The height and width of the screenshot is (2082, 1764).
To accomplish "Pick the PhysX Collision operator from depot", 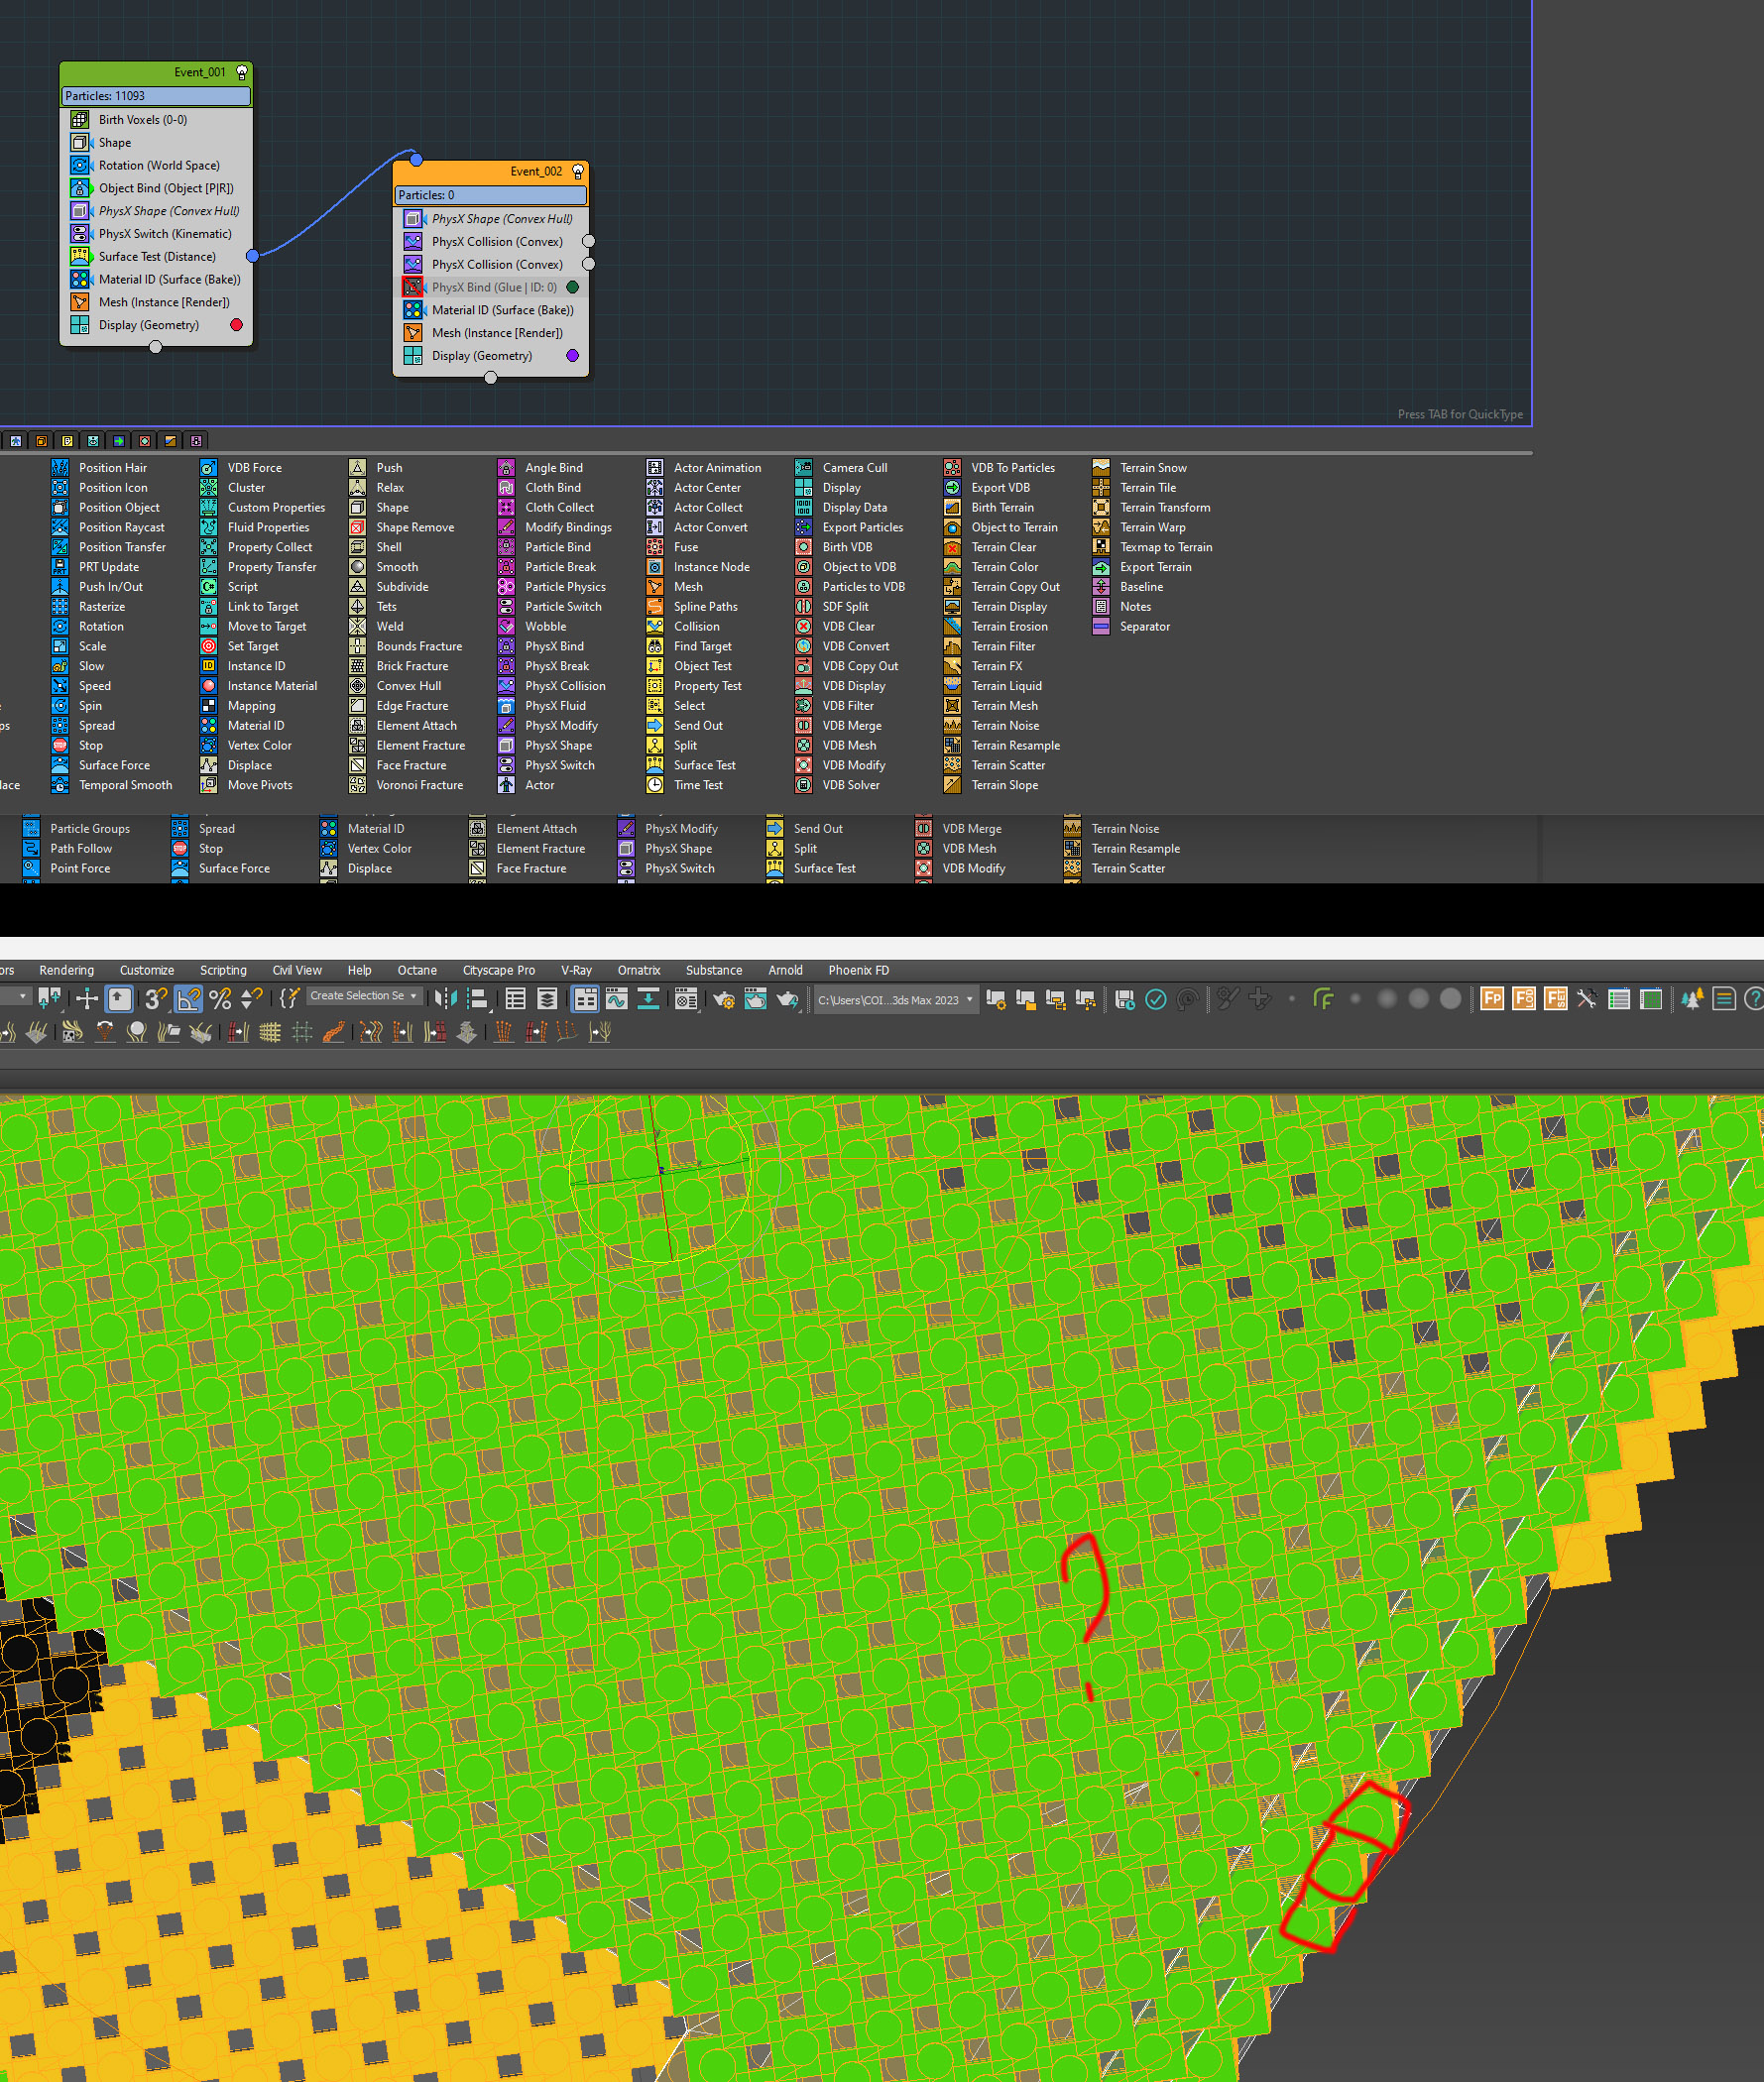I will click(565, 686).
